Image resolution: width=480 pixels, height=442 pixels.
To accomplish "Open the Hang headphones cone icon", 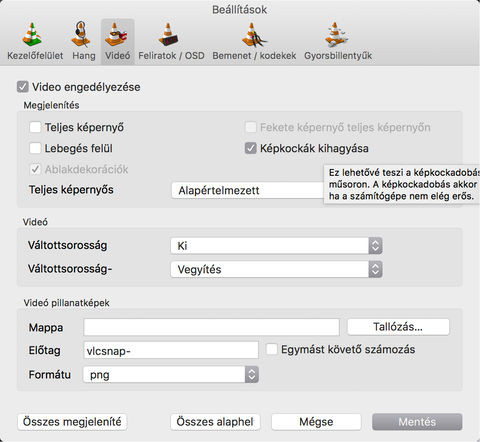I will (81, 34).
